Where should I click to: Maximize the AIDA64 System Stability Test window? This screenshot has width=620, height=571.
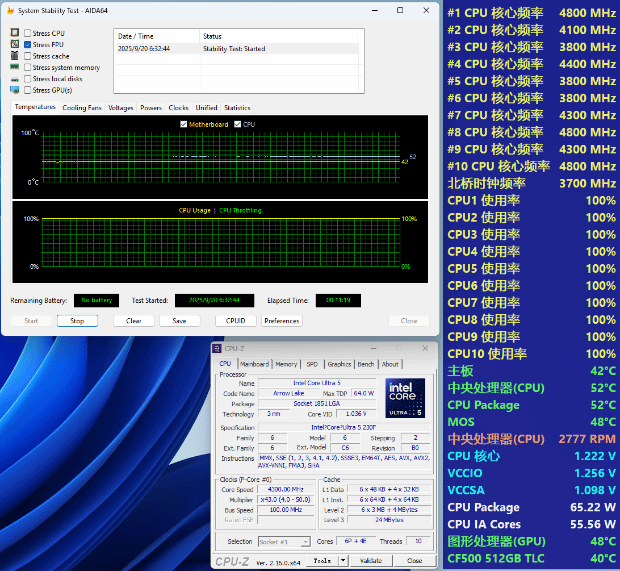(400, 10)
